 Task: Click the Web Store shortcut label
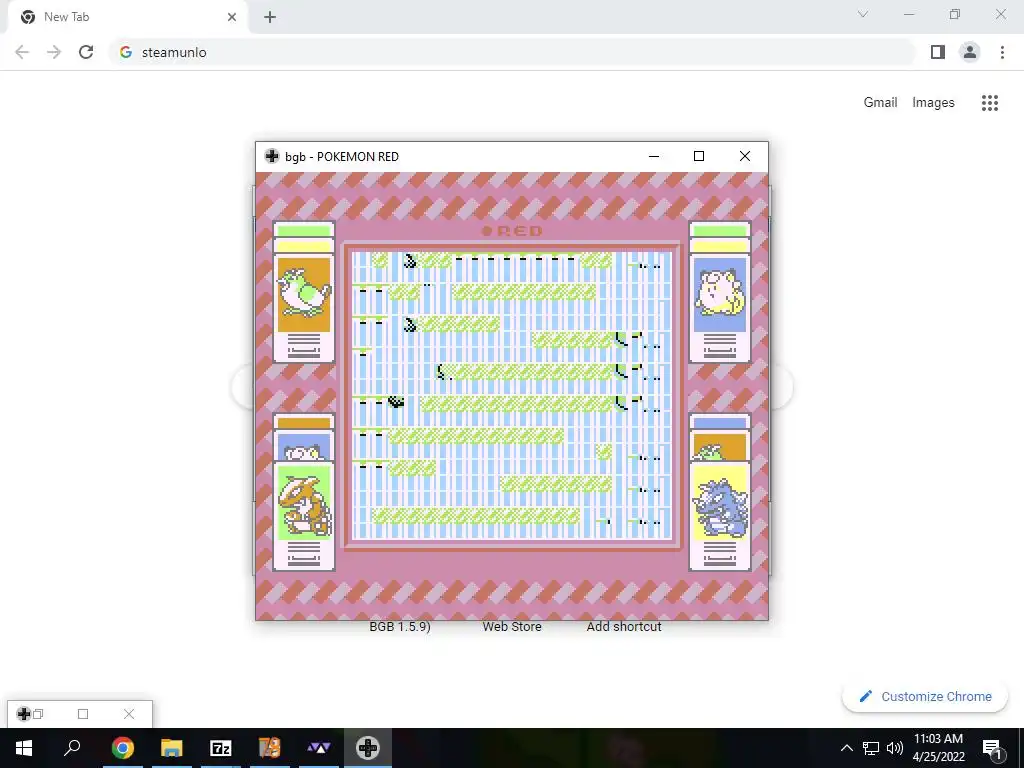click(x=512, y=627)
